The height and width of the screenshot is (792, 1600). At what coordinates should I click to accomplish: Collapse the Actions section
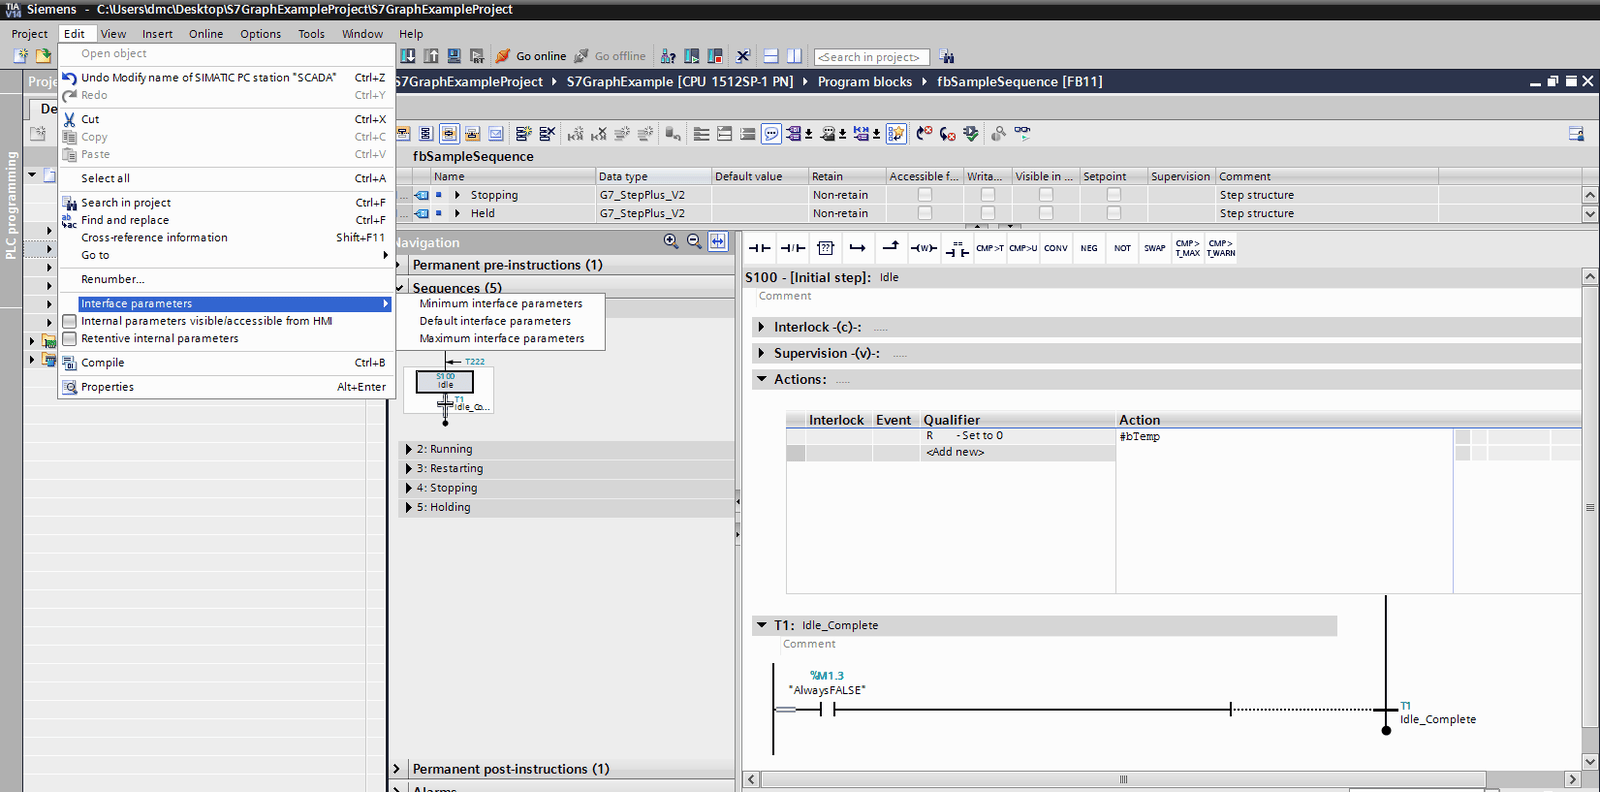[x=762, y=379]
